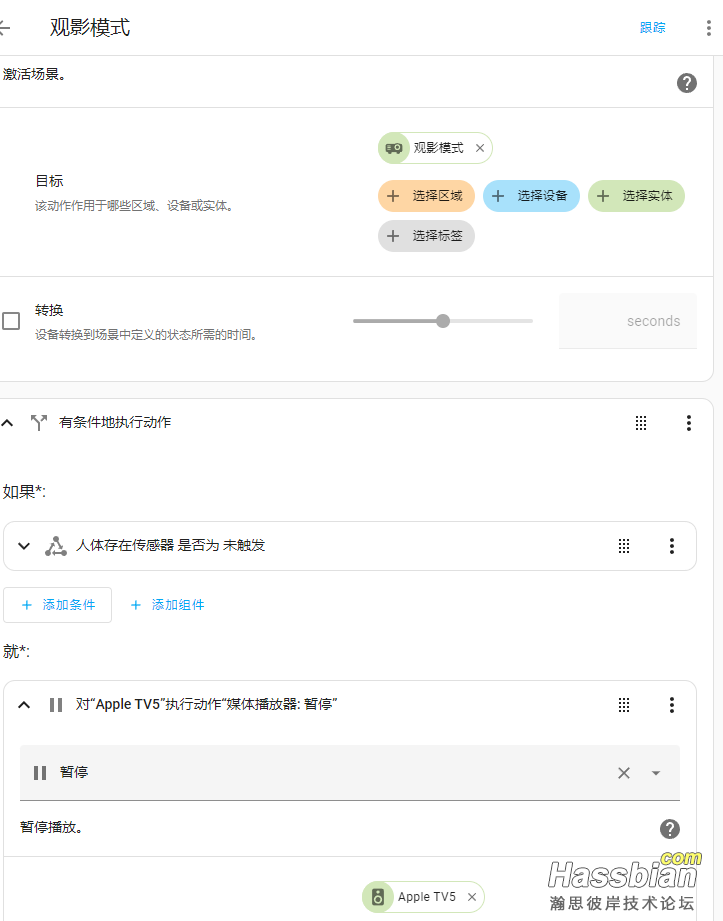Open help for 暂停播放
The height and width of the screenshot is (921, 723).
pos(670,829)
